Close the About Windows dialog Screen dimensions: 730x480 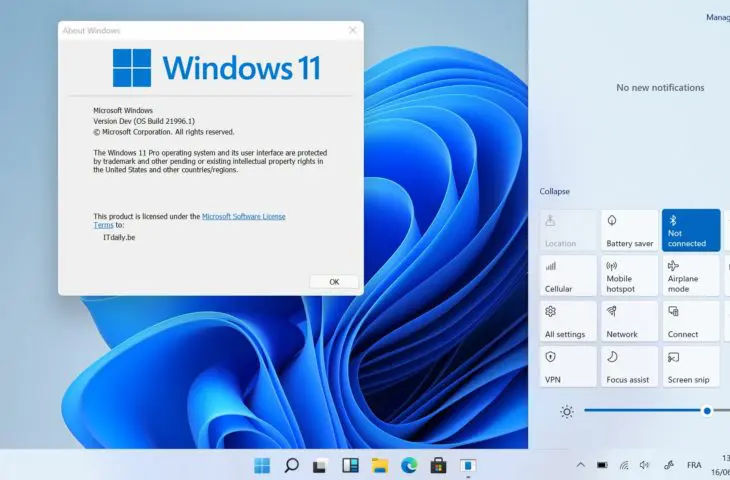[x=352, y=30]
